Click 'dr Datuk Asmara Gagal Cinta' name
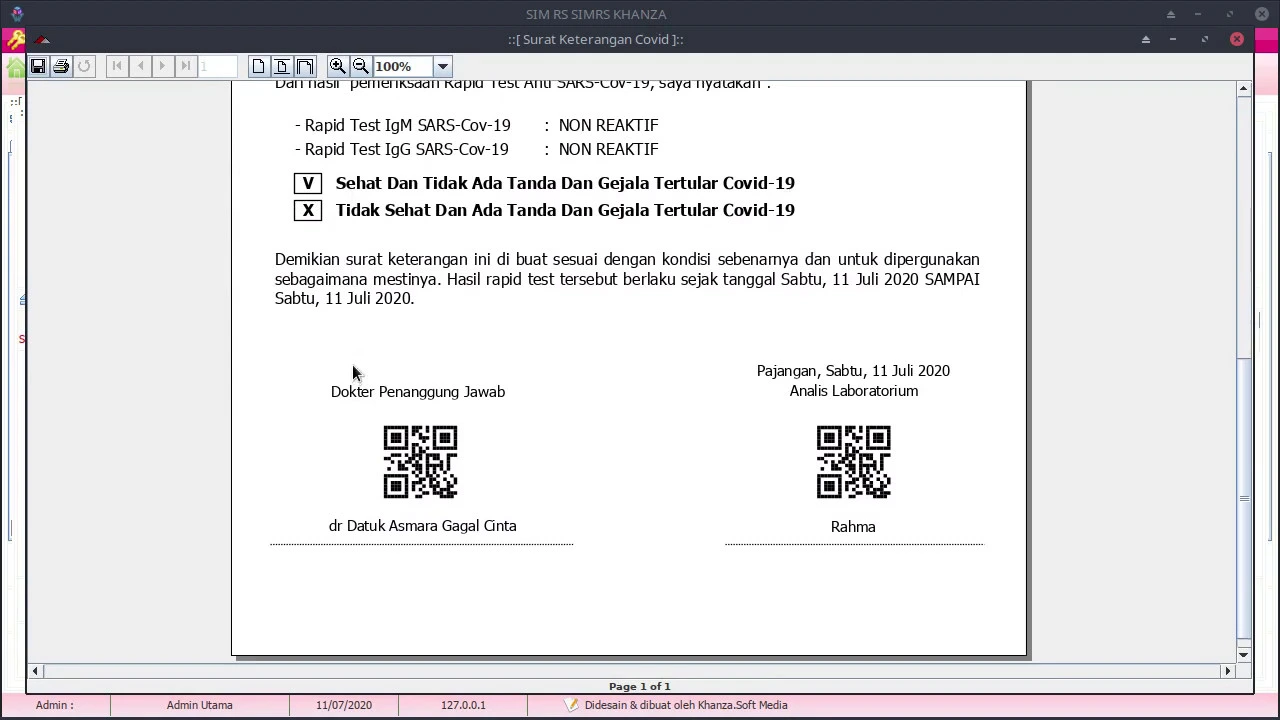The image size is (1280, 720). point(422,526)
